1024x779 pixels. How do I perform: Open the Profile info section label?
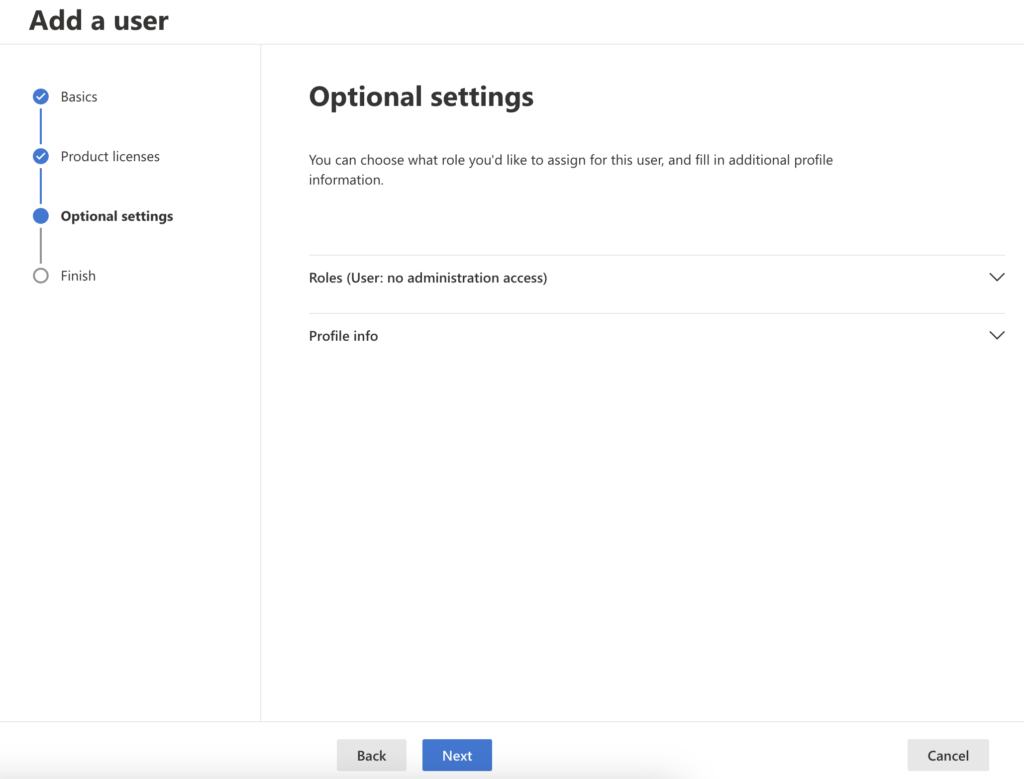(x=343, y=336)
